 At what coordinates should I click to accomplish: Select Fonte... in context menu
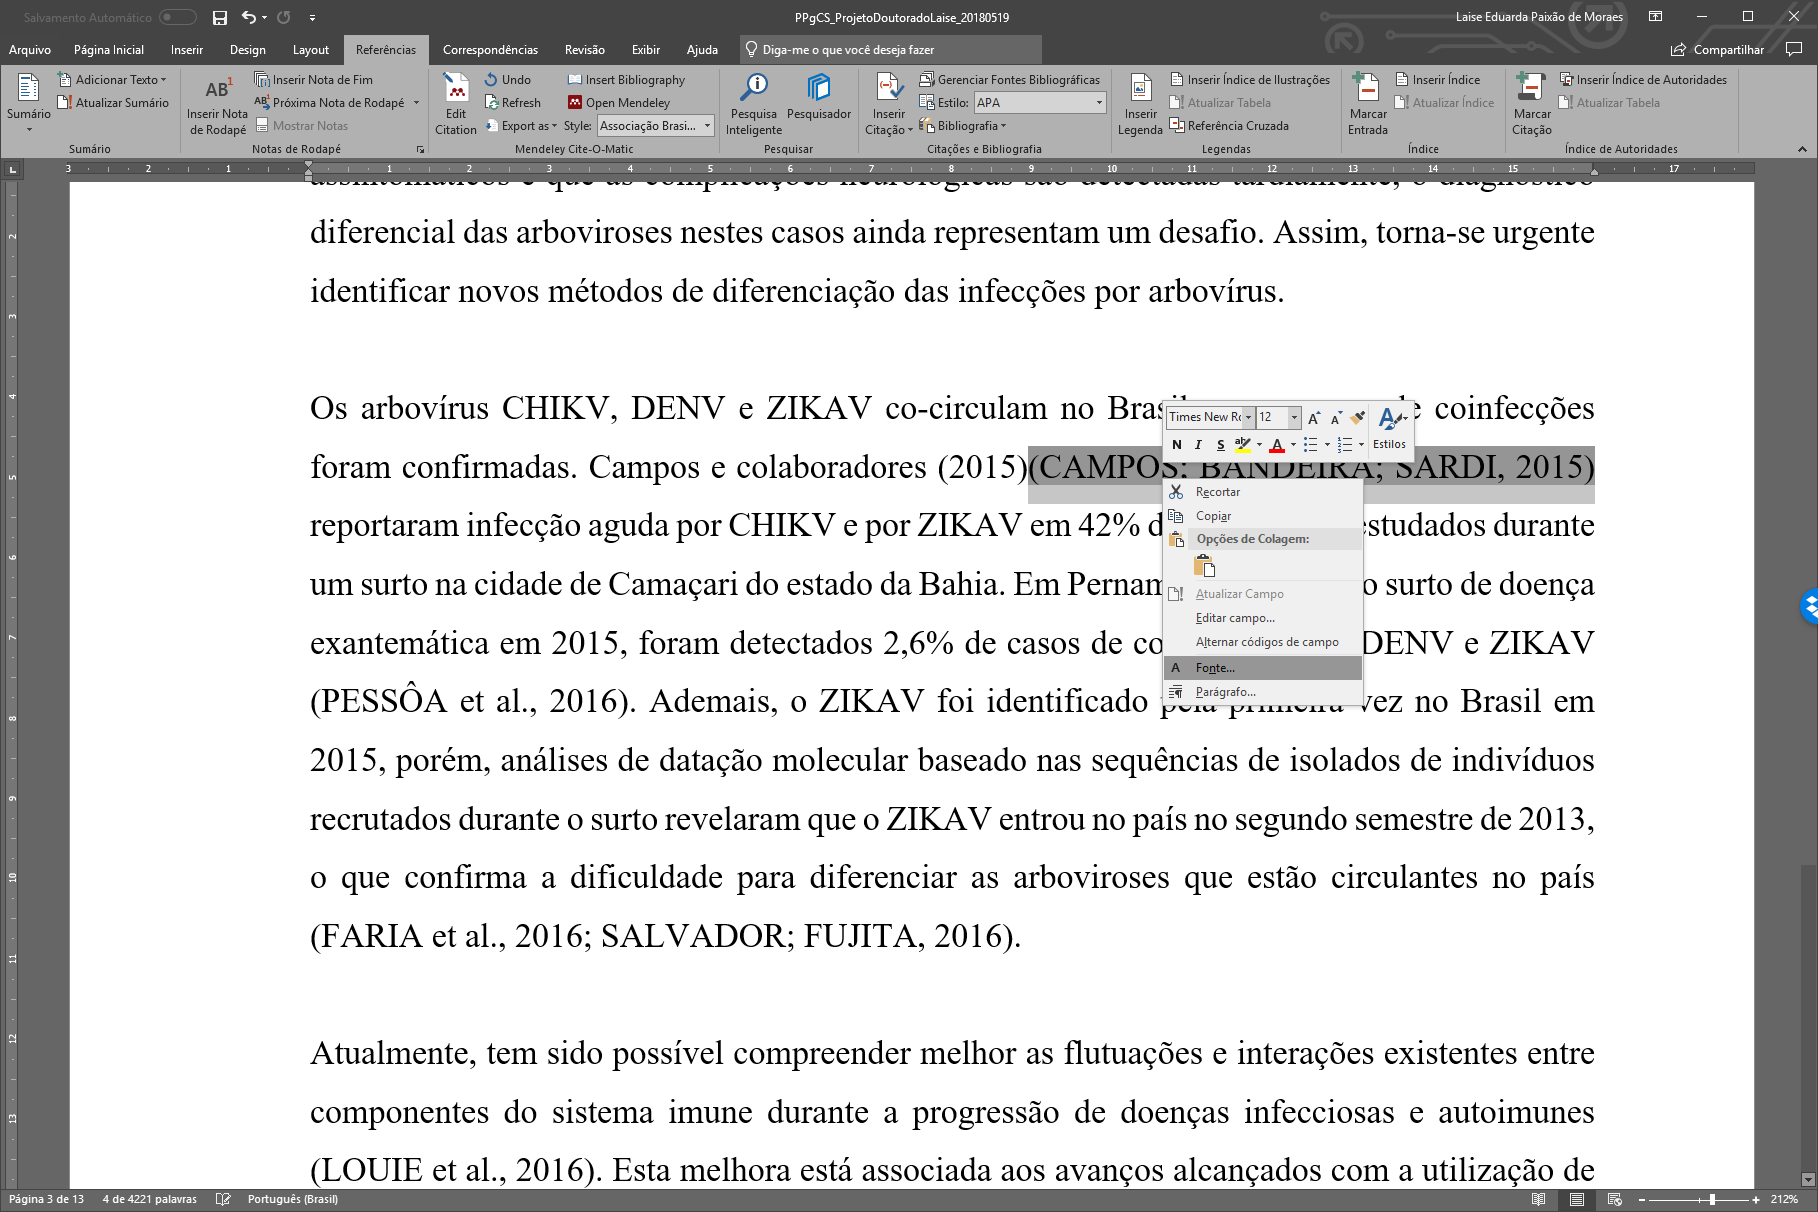pos(1263,668)
